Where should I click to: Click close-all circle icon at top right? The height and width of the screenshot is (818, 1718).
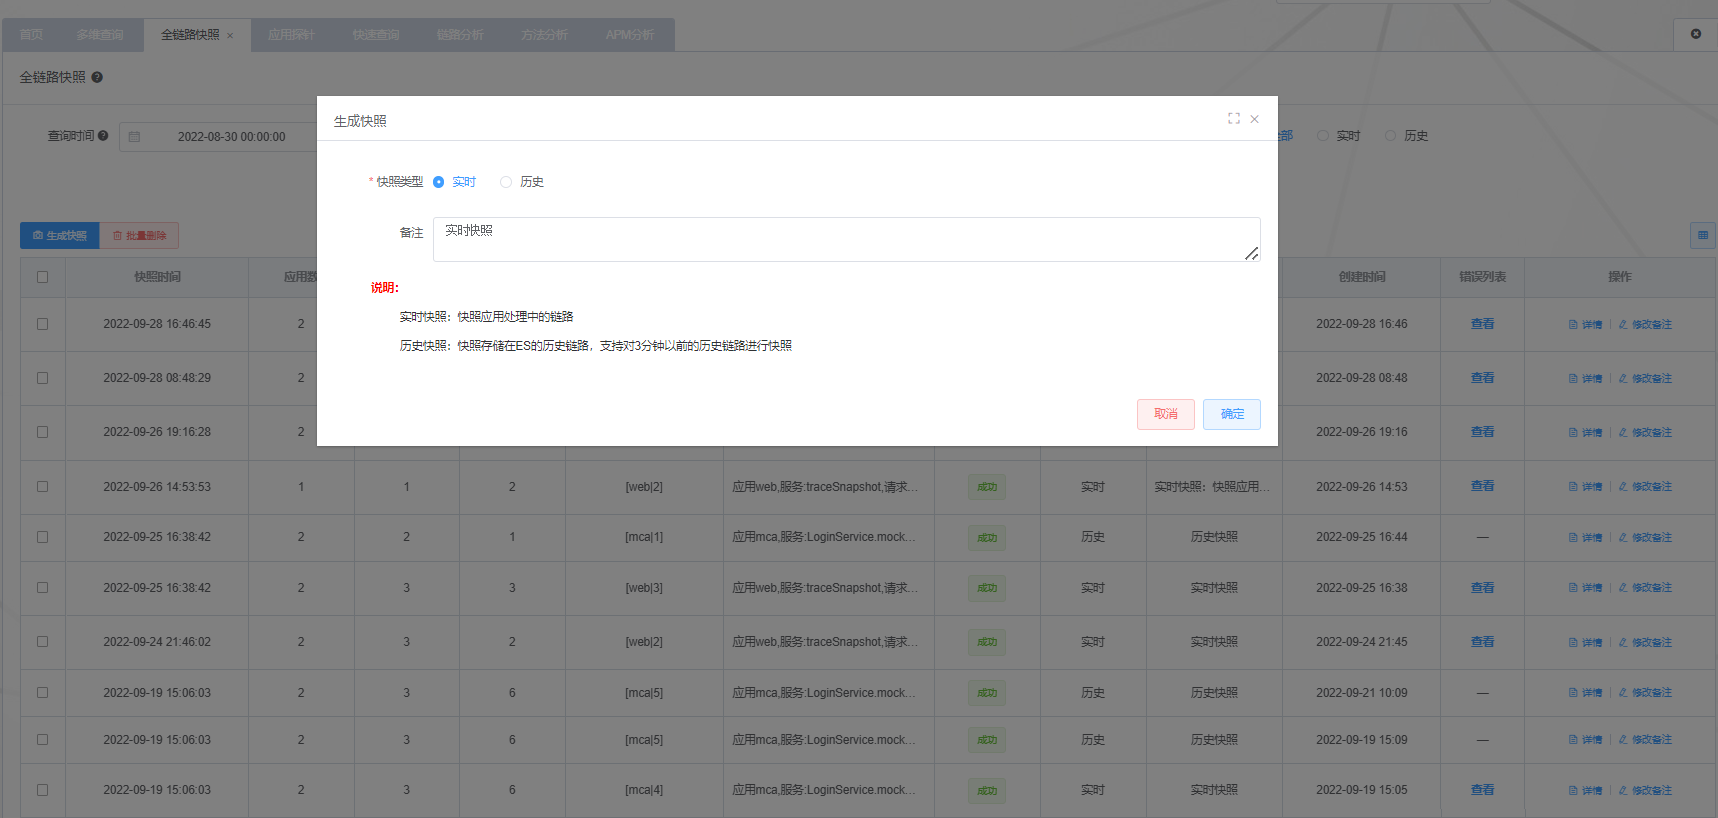tap(1696, 34)
